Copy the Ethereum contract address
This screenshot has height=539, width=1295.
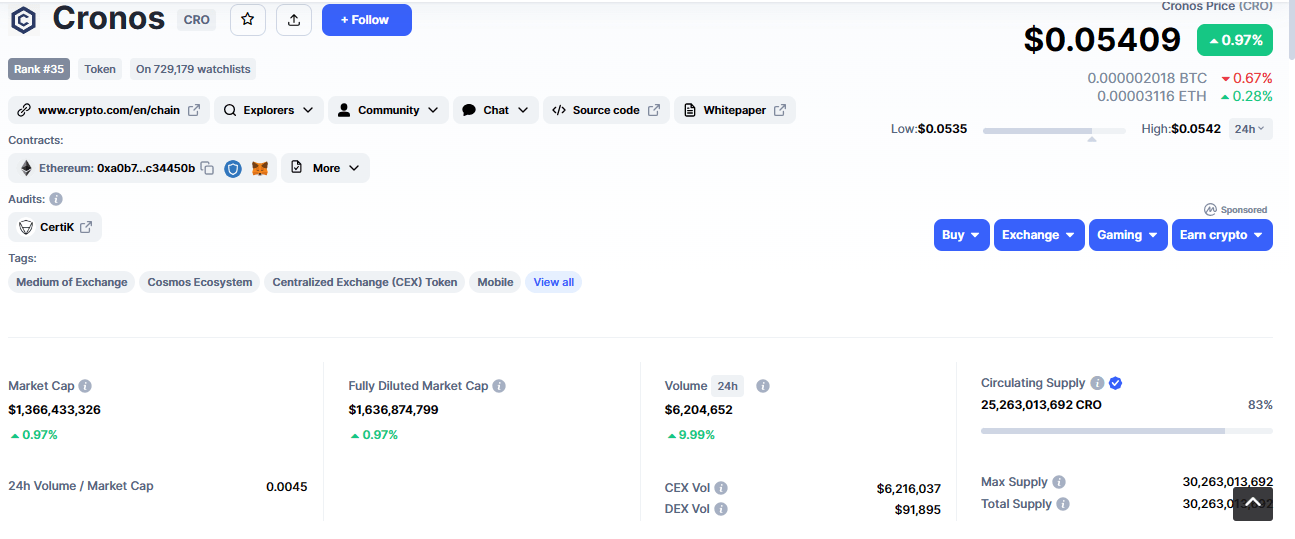coord(207,168)
